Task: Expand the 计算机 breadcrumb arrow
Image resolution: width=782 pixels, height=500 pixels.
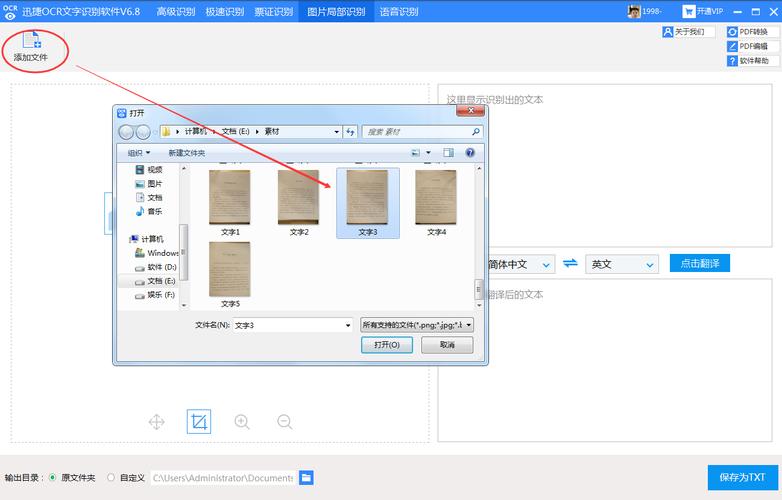Action: click(x=214, y=132)
